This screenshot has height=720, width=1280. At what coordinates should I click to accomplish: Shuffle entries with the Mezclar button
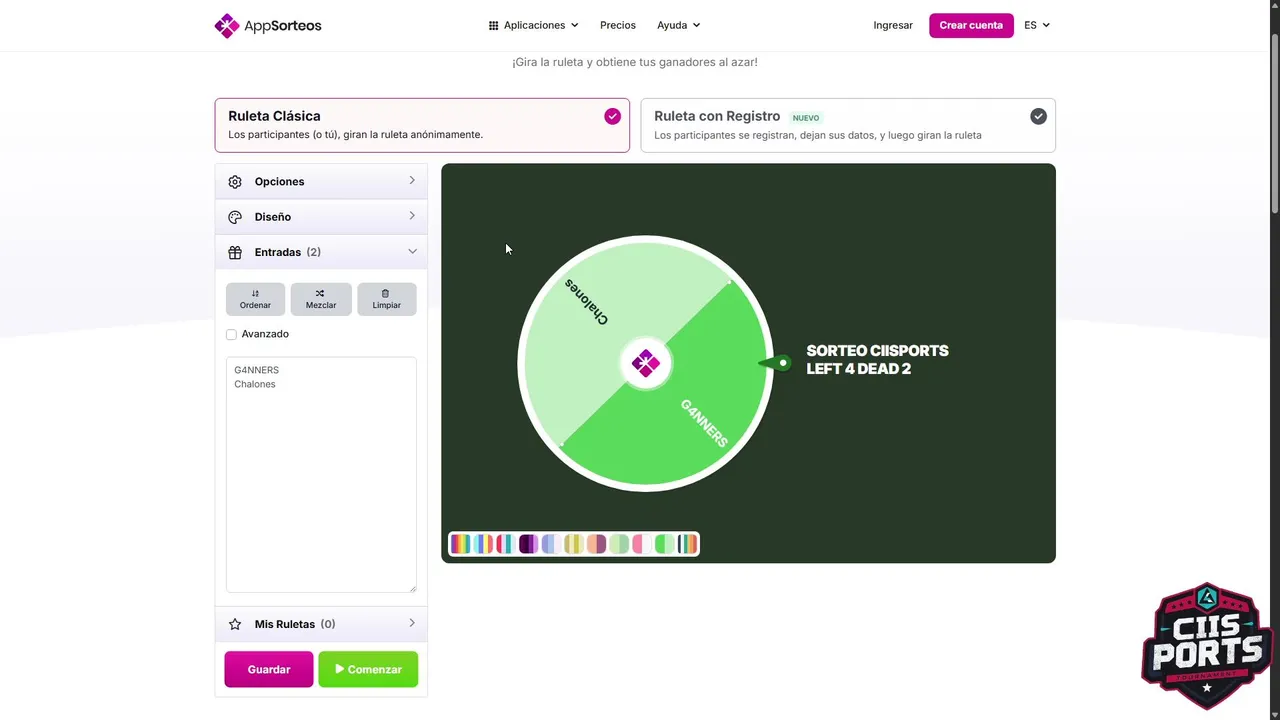click(321, 299)
